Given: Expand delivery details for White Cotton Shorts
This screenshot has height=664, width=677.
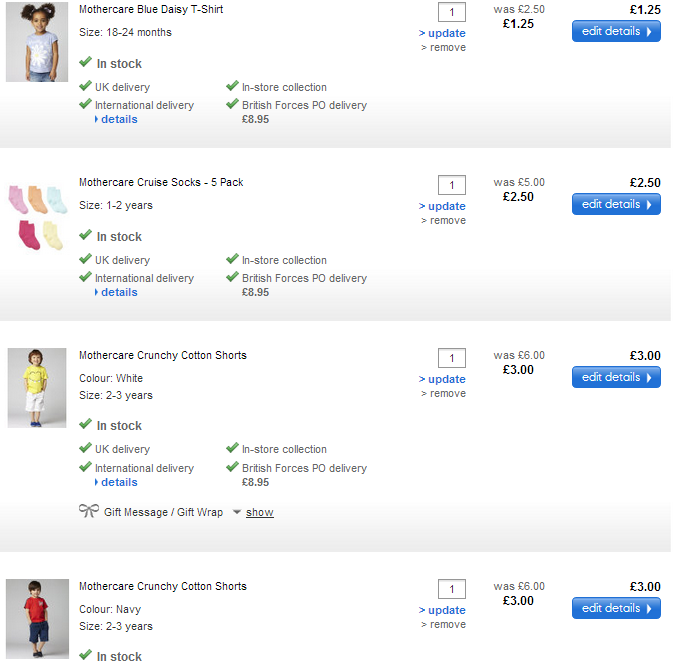Looking at the screenshot, I should coord(119,482).
